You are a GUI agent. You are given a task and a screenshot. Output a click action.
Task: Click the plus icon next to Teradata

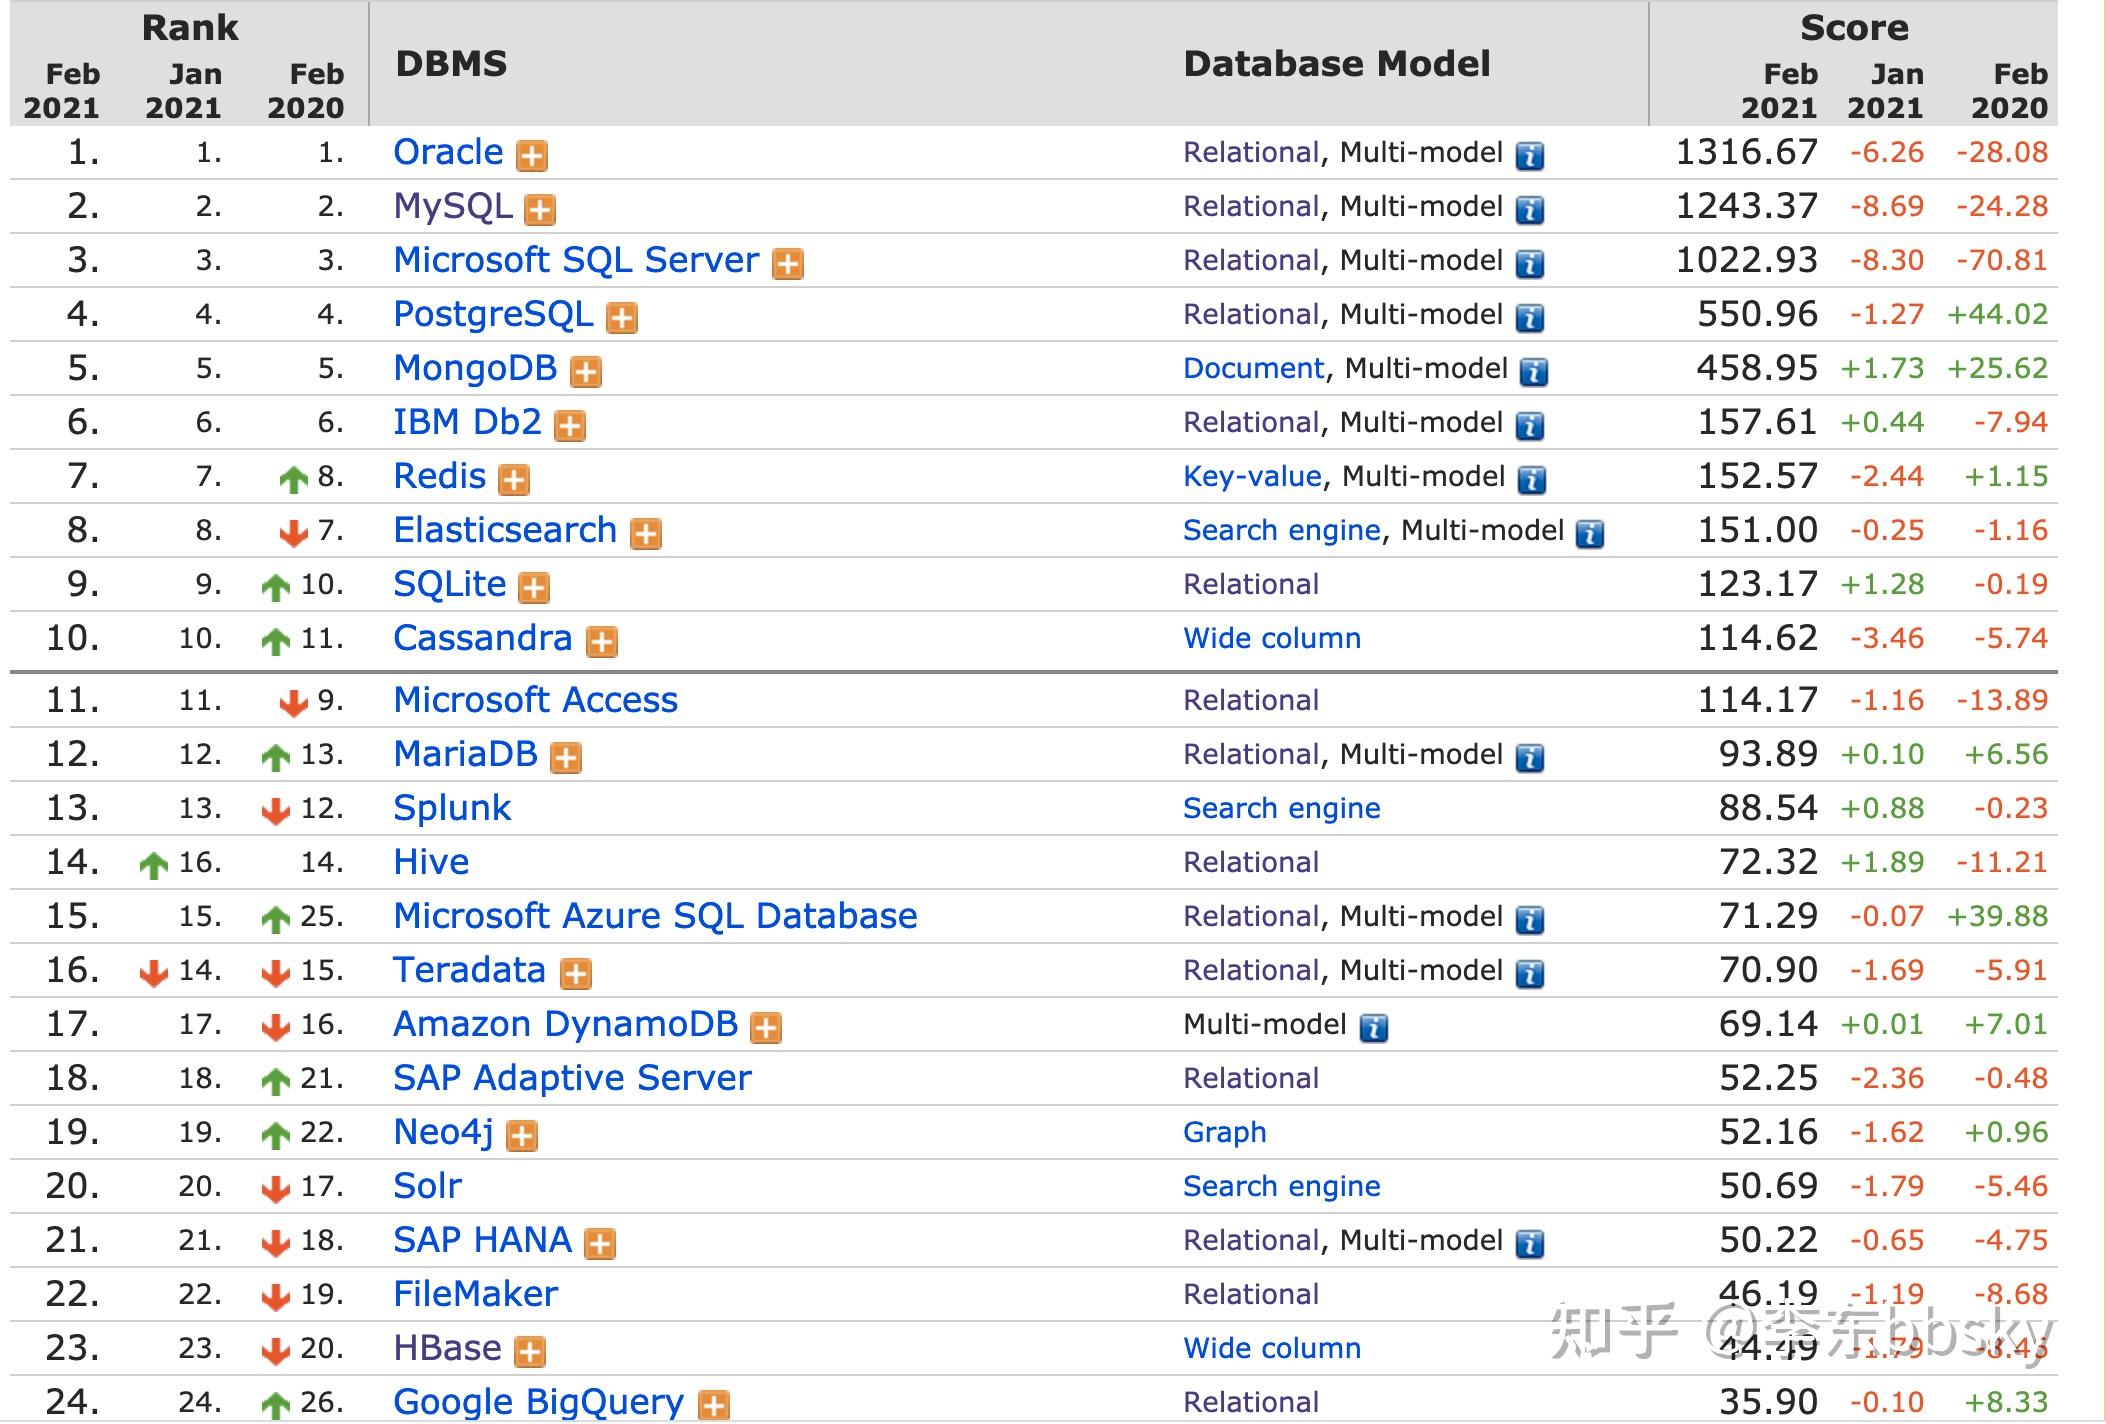click(x=576, y=974)
